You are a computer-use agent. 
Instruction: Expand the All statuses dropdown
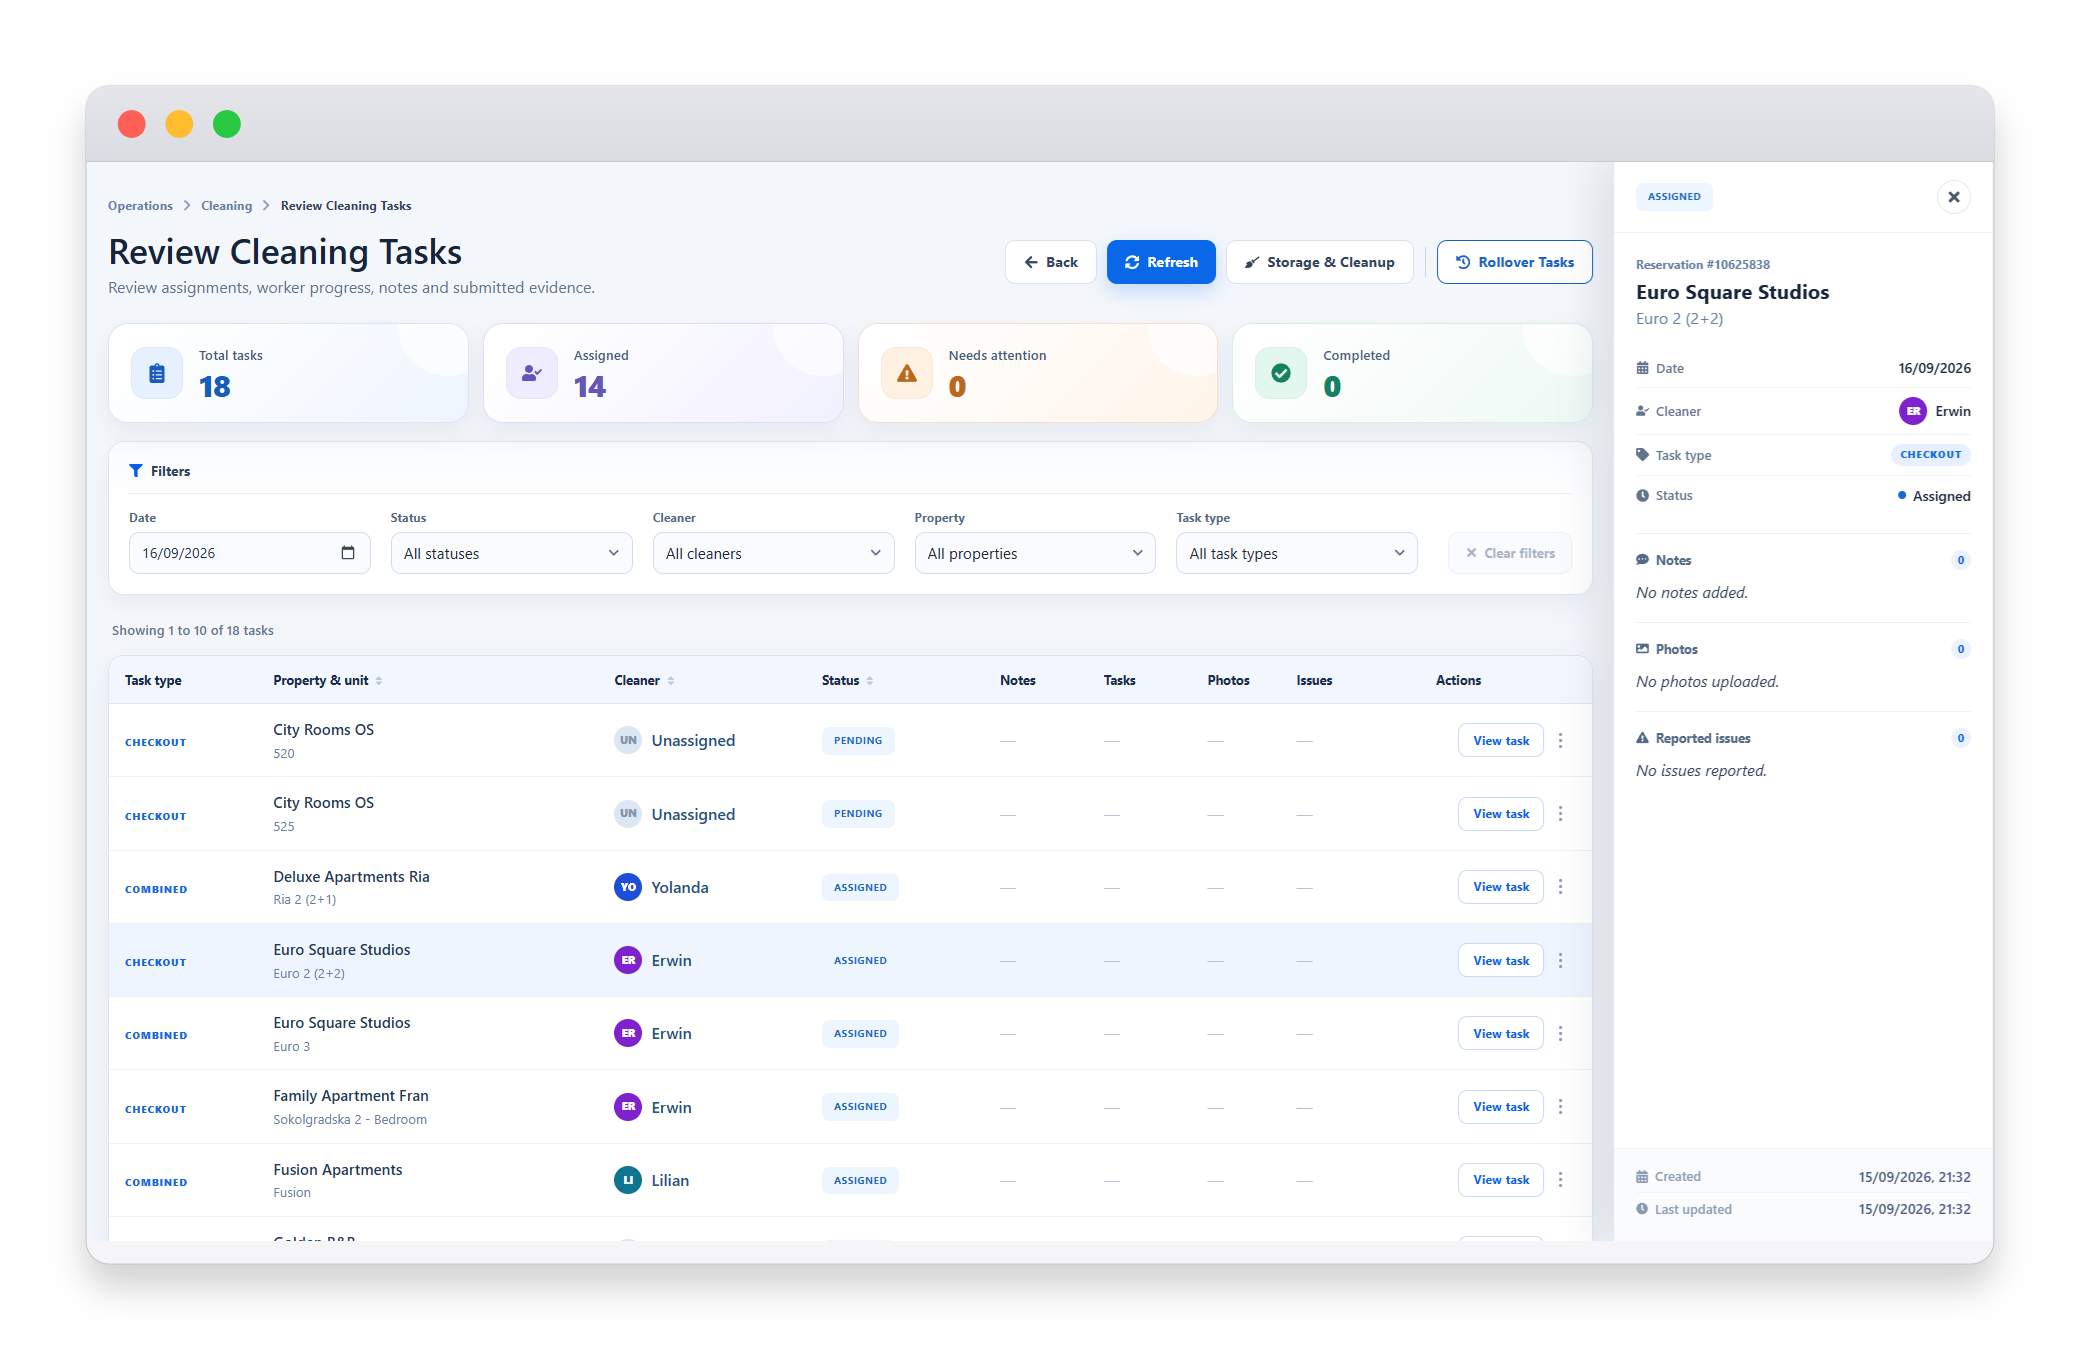coord(511,553)
